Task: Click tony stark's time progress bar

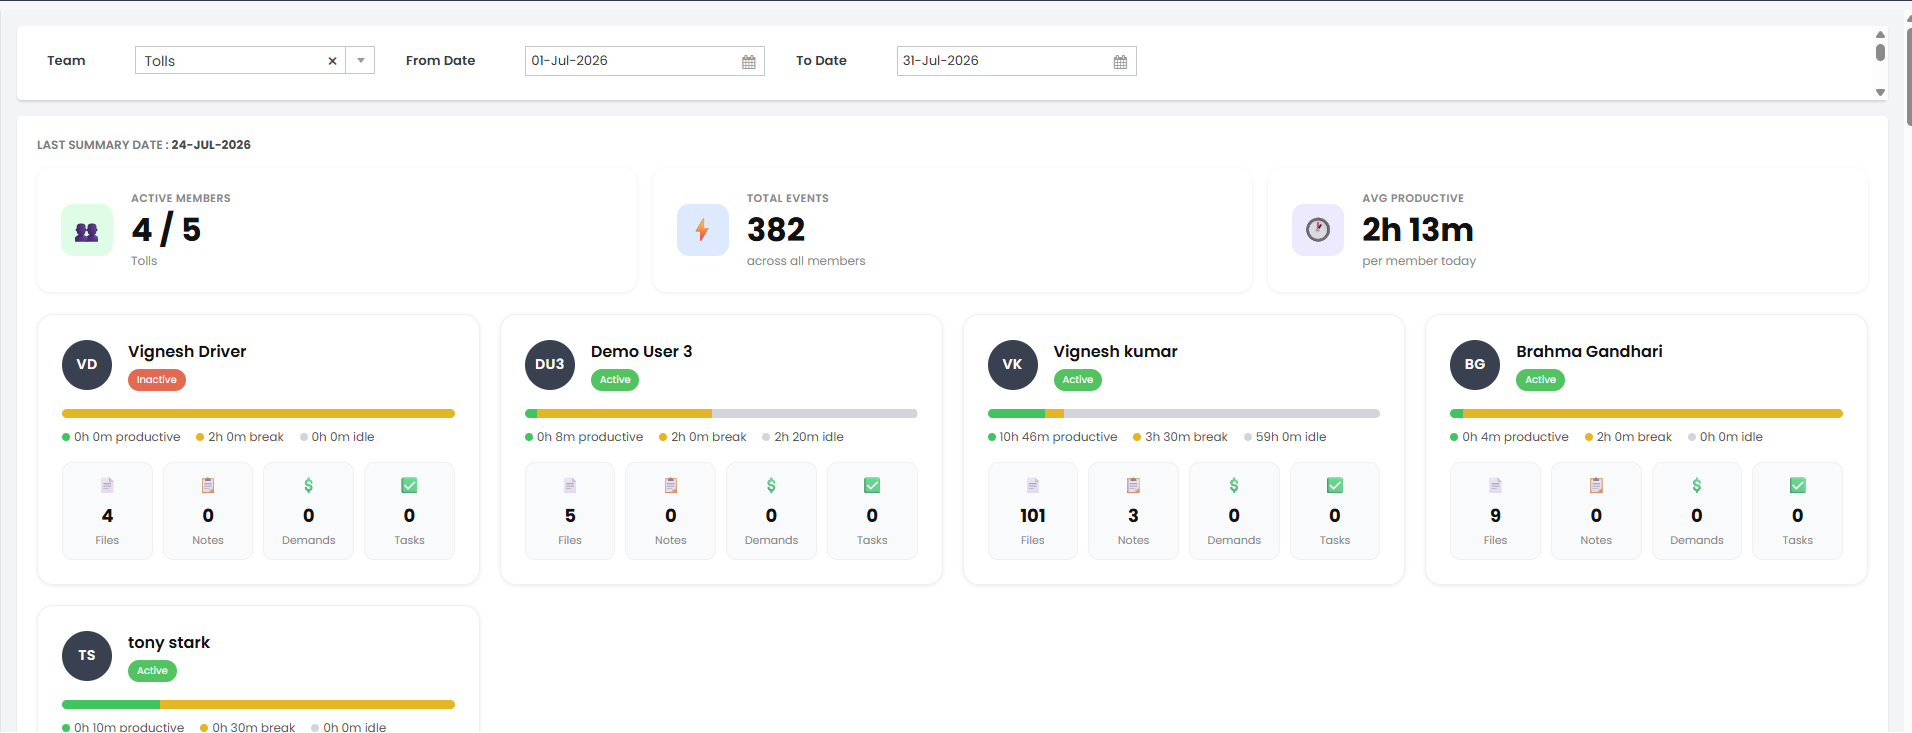Action: [x=258, y=704]
